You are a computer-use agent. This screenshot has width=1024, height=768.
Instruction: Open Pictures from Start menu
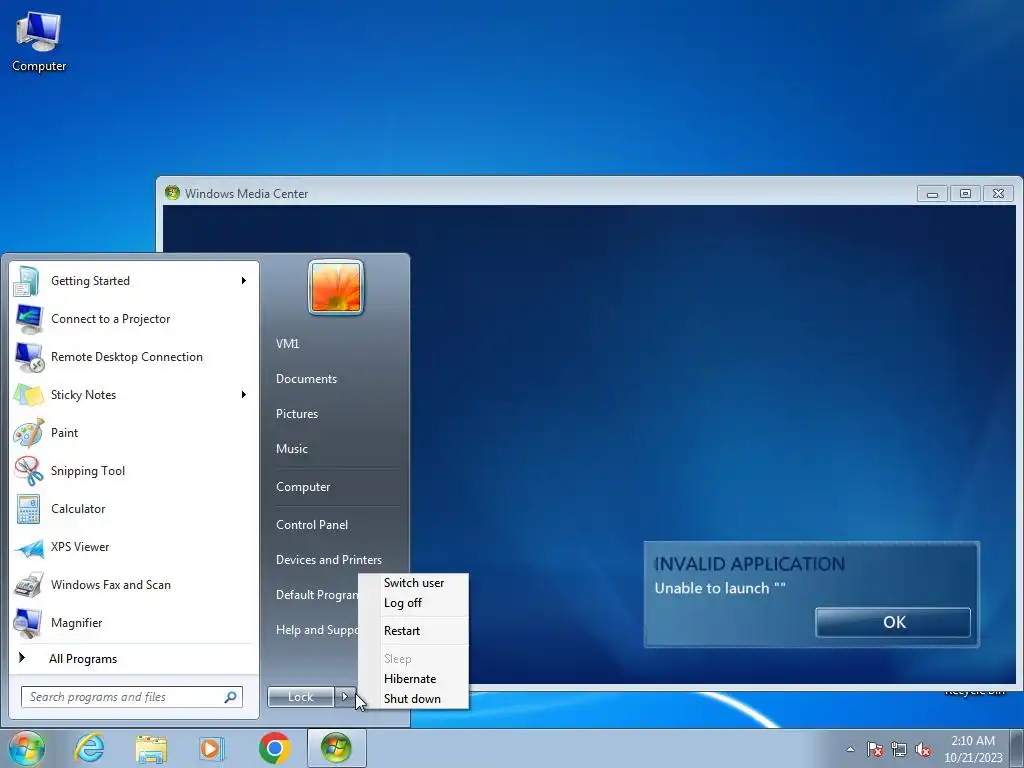coord(297,414)
